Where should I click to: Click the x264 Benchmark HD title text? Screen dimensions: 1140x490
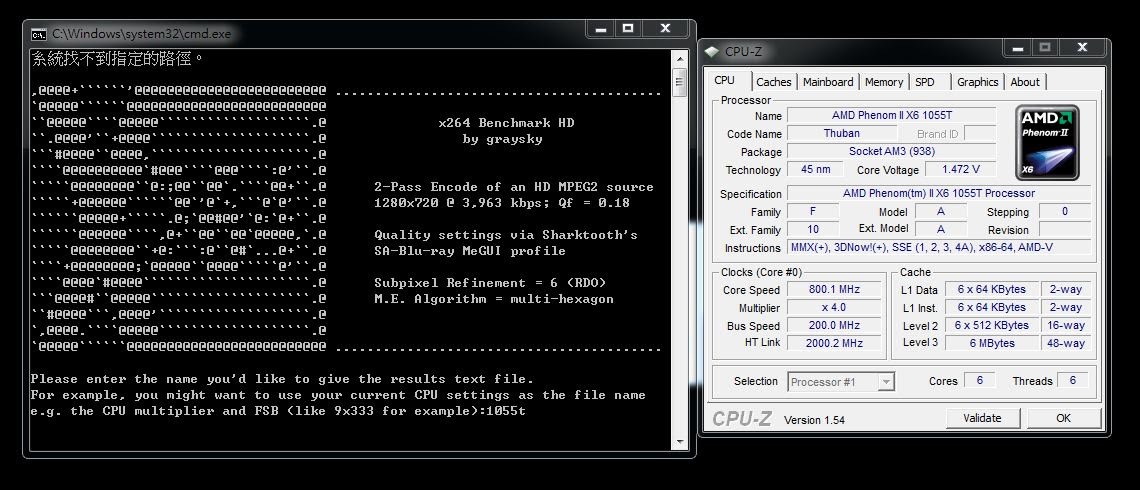506,123
